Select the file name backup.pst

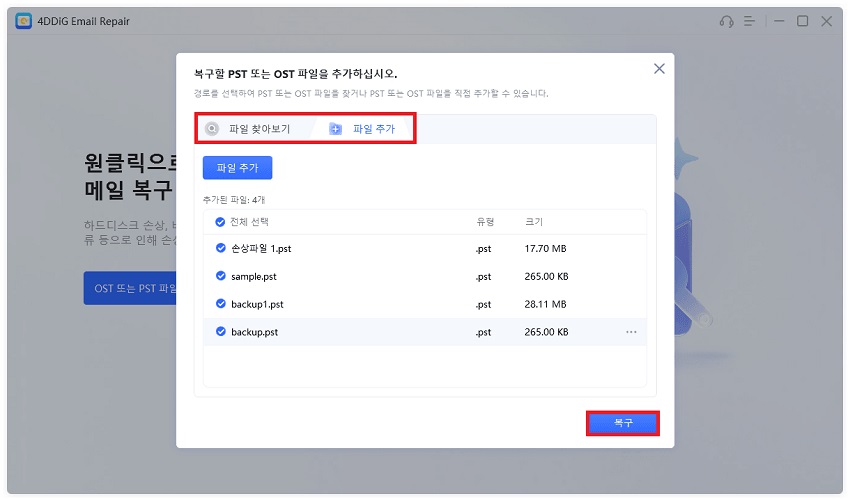254,332
